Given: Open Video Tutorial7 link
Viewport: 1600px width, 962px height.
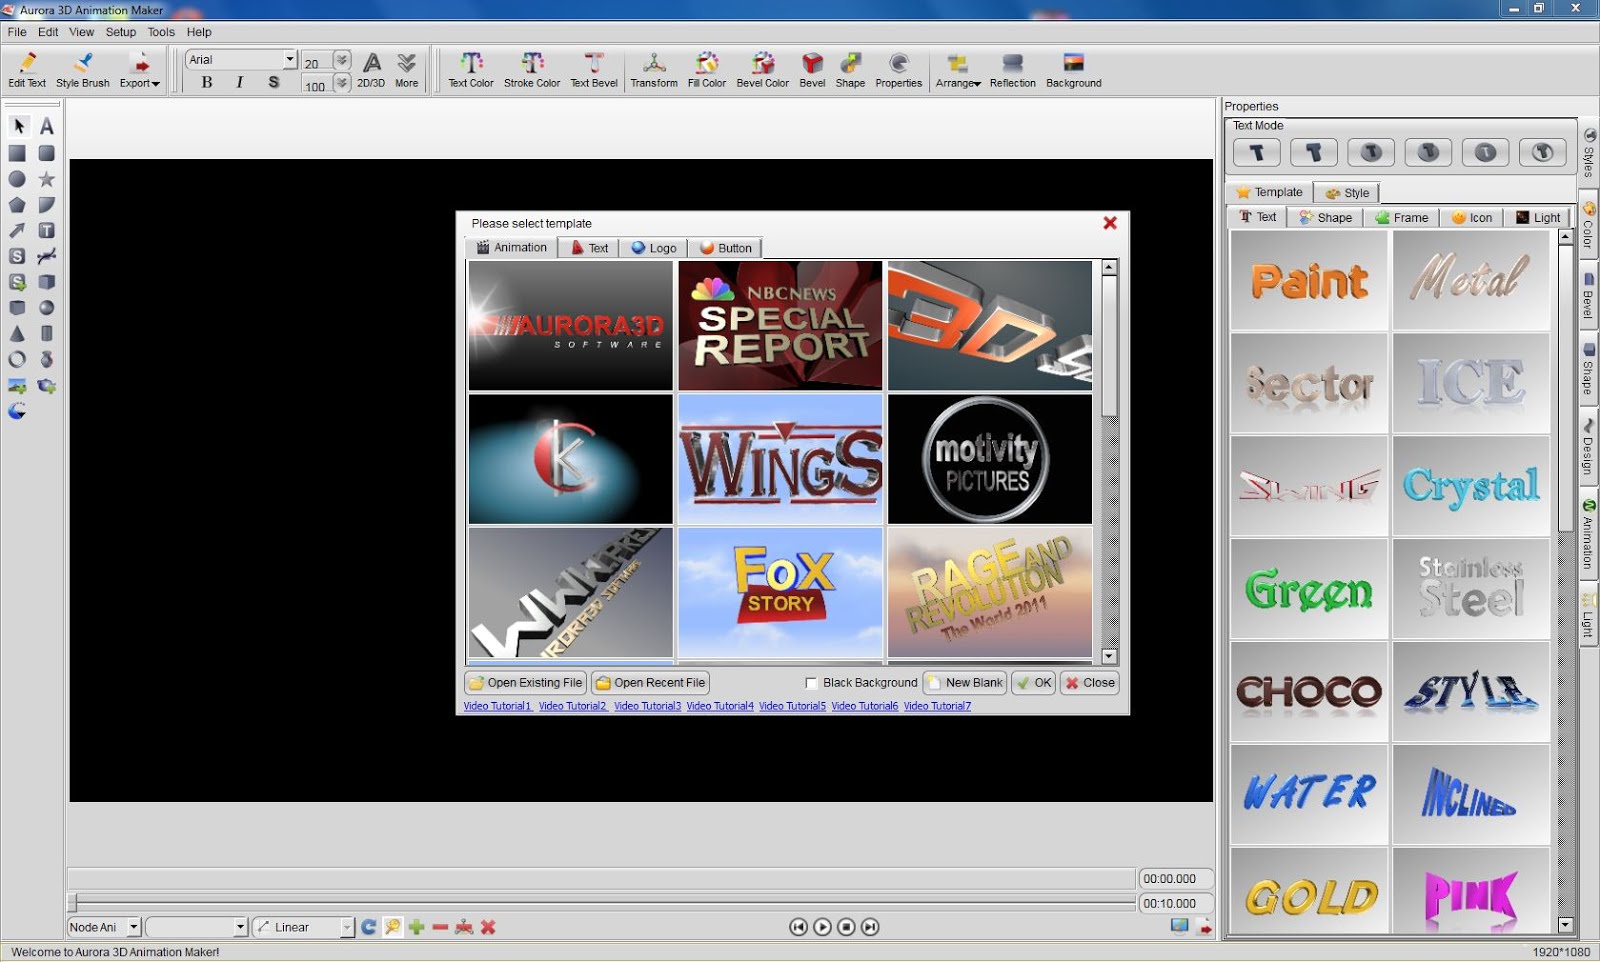Looking at the screenshot, I should pos(937,706).
